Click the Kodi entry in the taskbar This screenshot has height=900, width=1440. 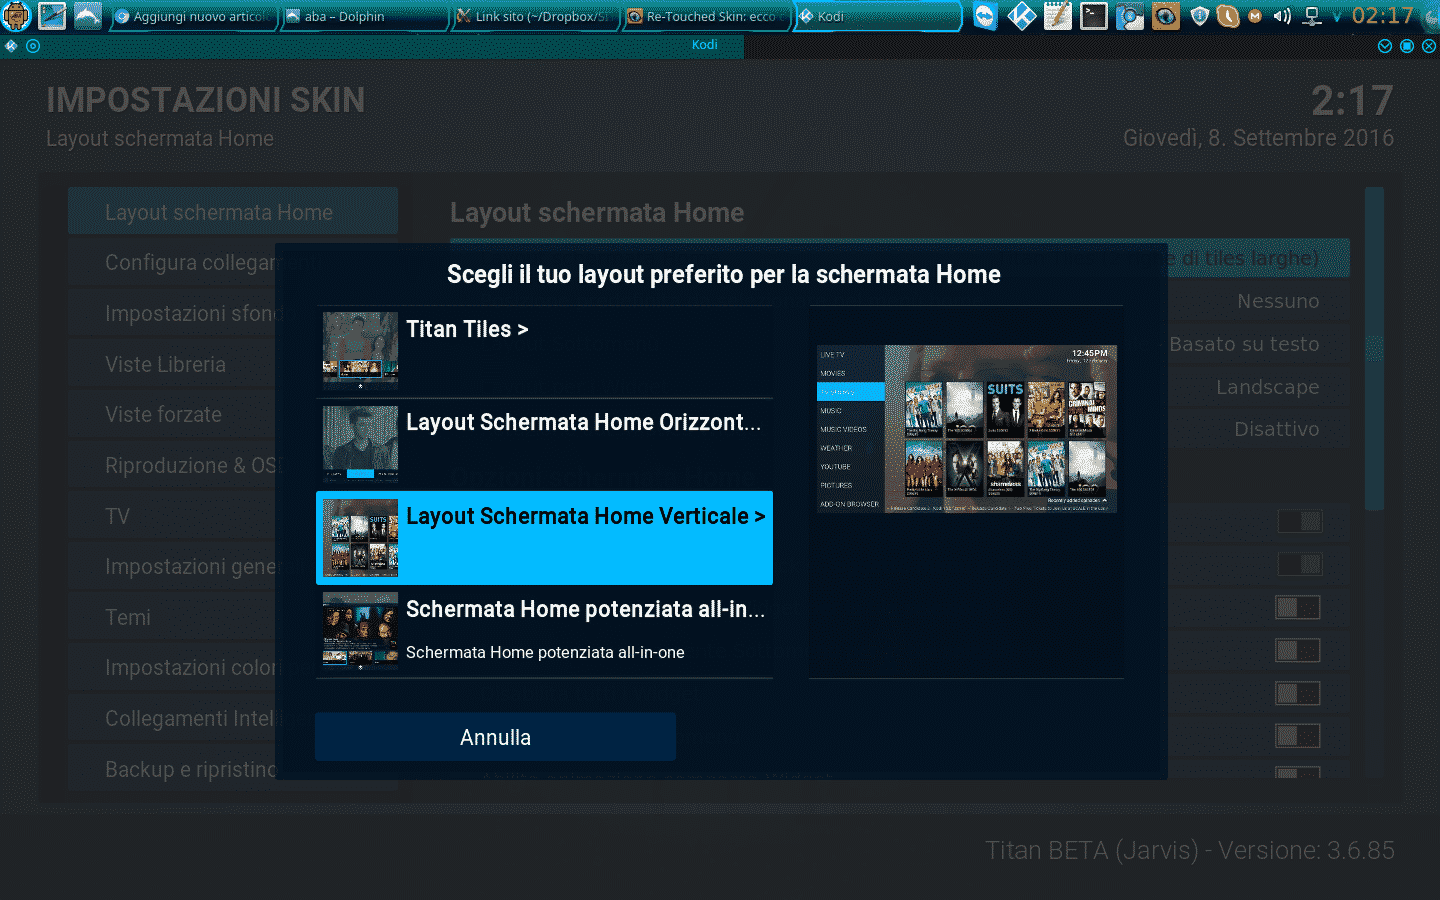[x=878, y=16]
